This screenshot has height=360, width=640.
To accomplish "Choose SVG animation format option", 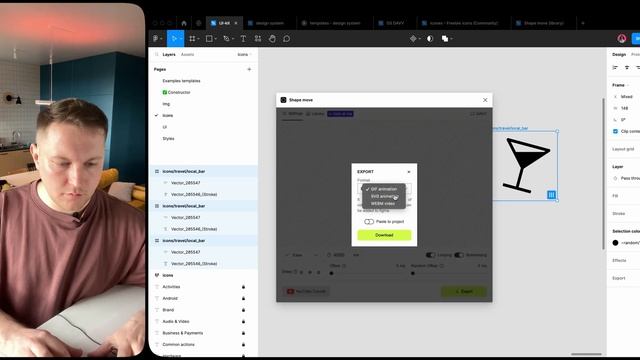I will [x=383, y=196].
